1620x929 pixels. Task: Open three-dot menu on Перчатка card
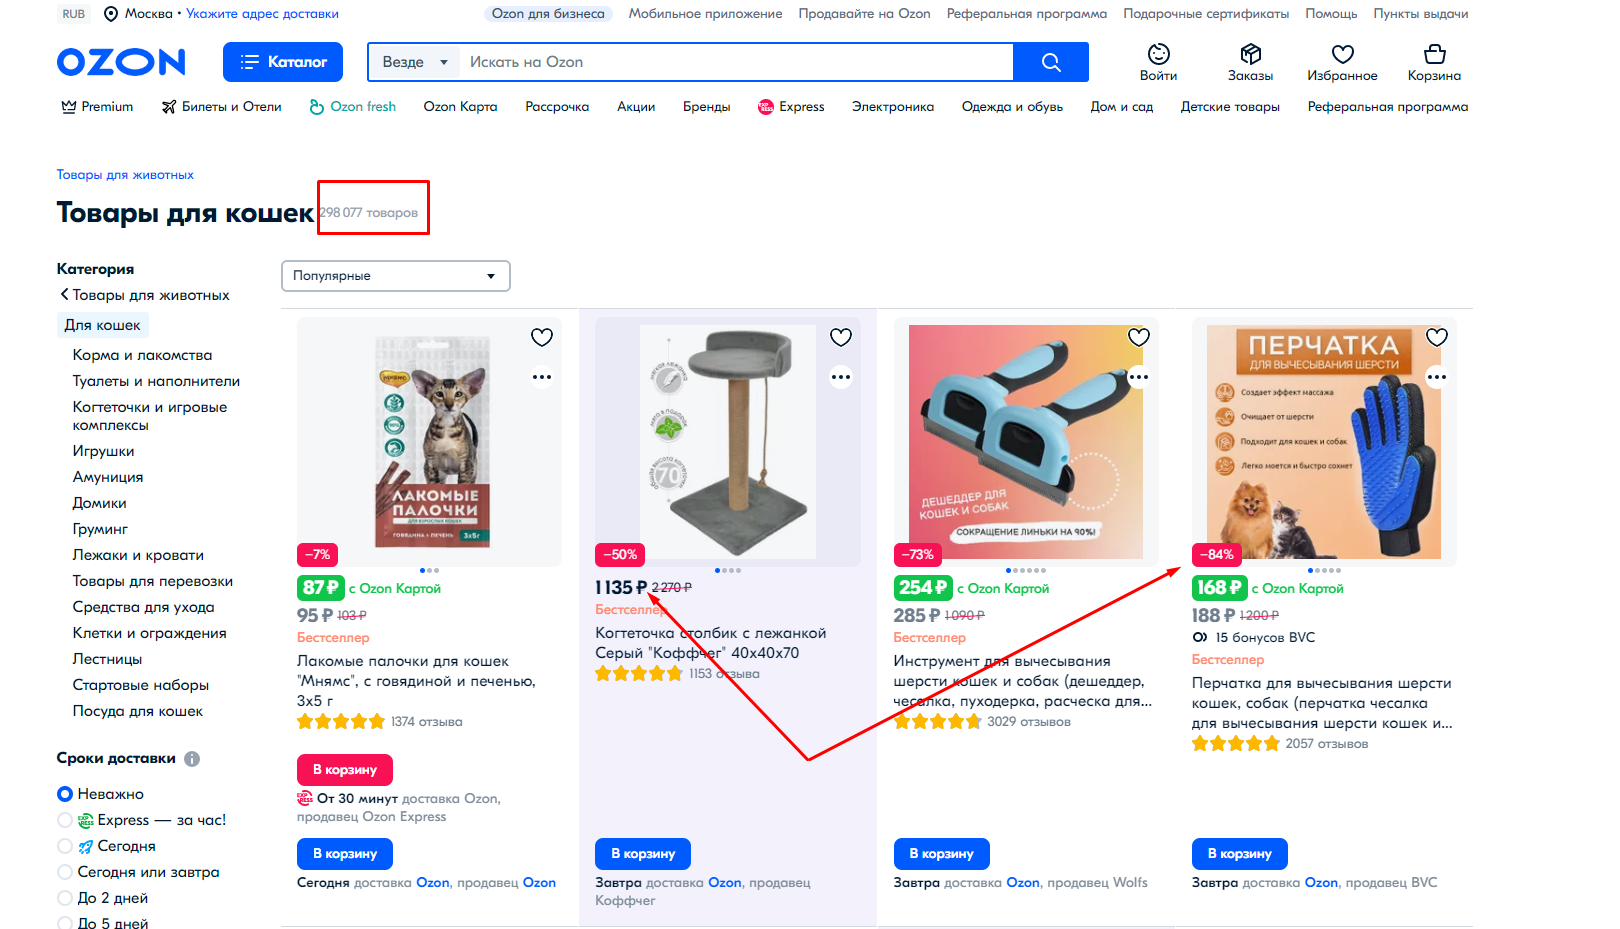click(x=1437, y=377)
